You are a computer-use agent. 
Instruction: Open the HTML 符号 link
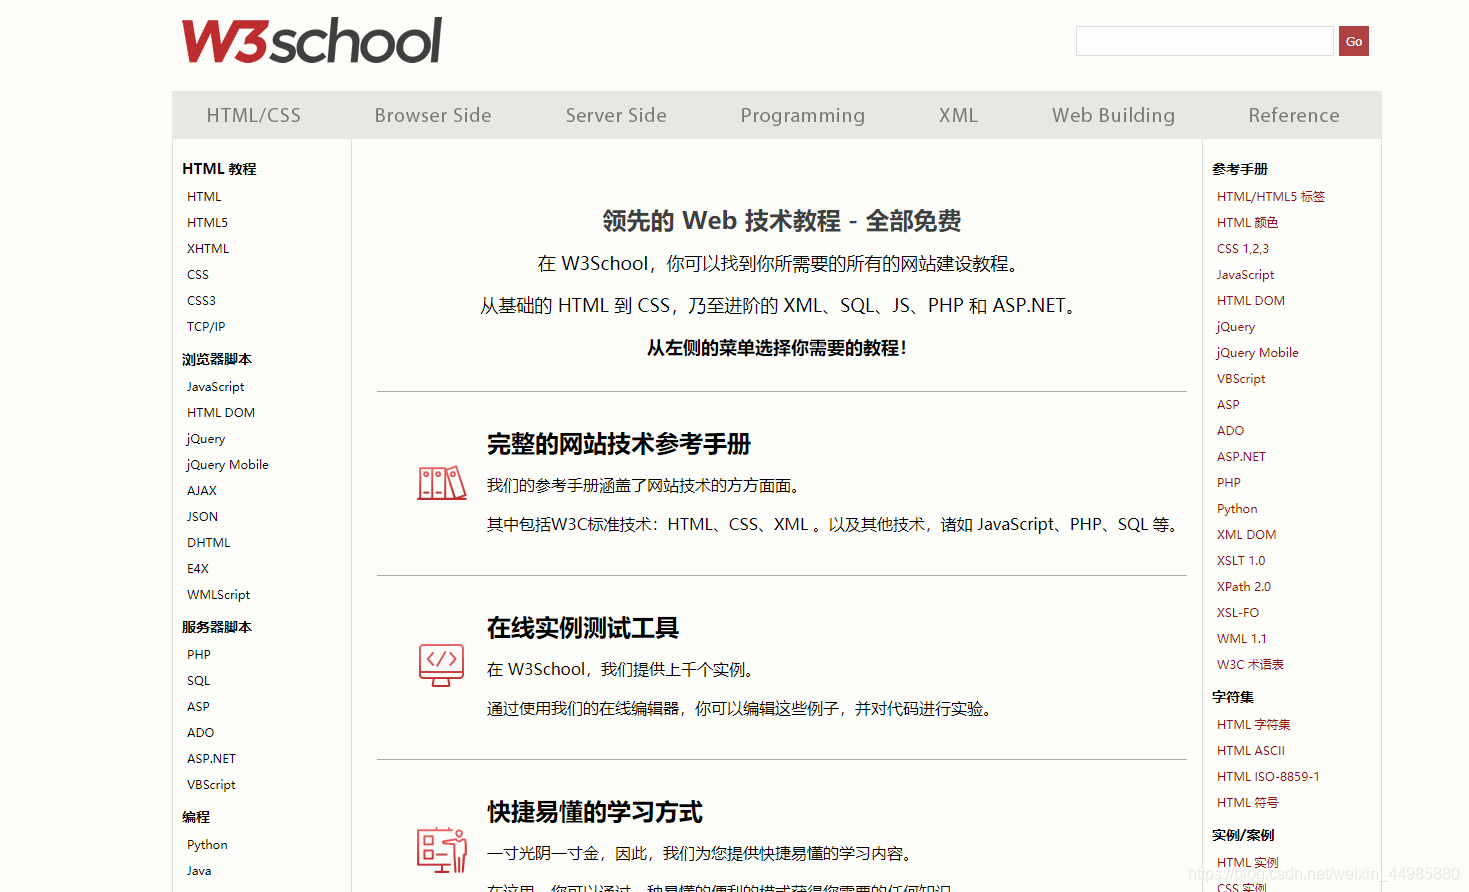(x=1247, y=803)
